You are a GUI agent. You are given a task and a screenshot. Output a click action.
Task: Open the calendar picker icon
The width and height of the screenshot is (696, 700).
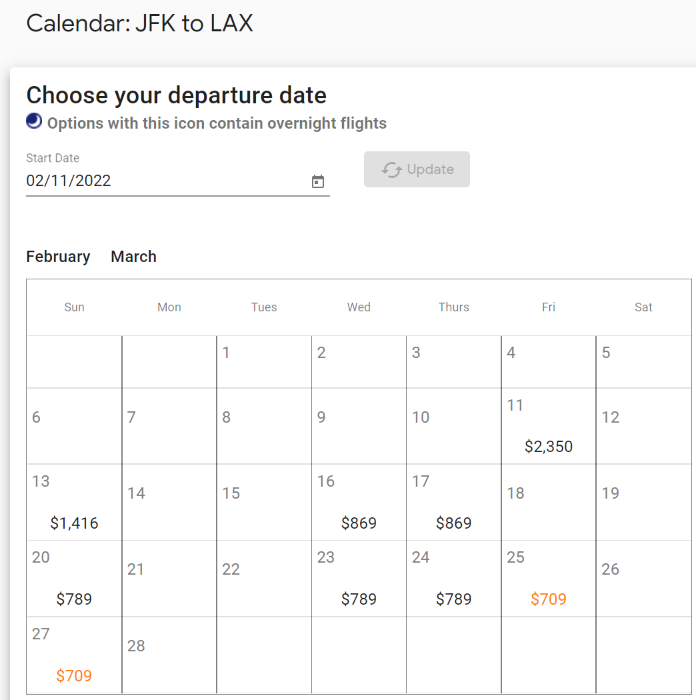(x=317, y=181)
